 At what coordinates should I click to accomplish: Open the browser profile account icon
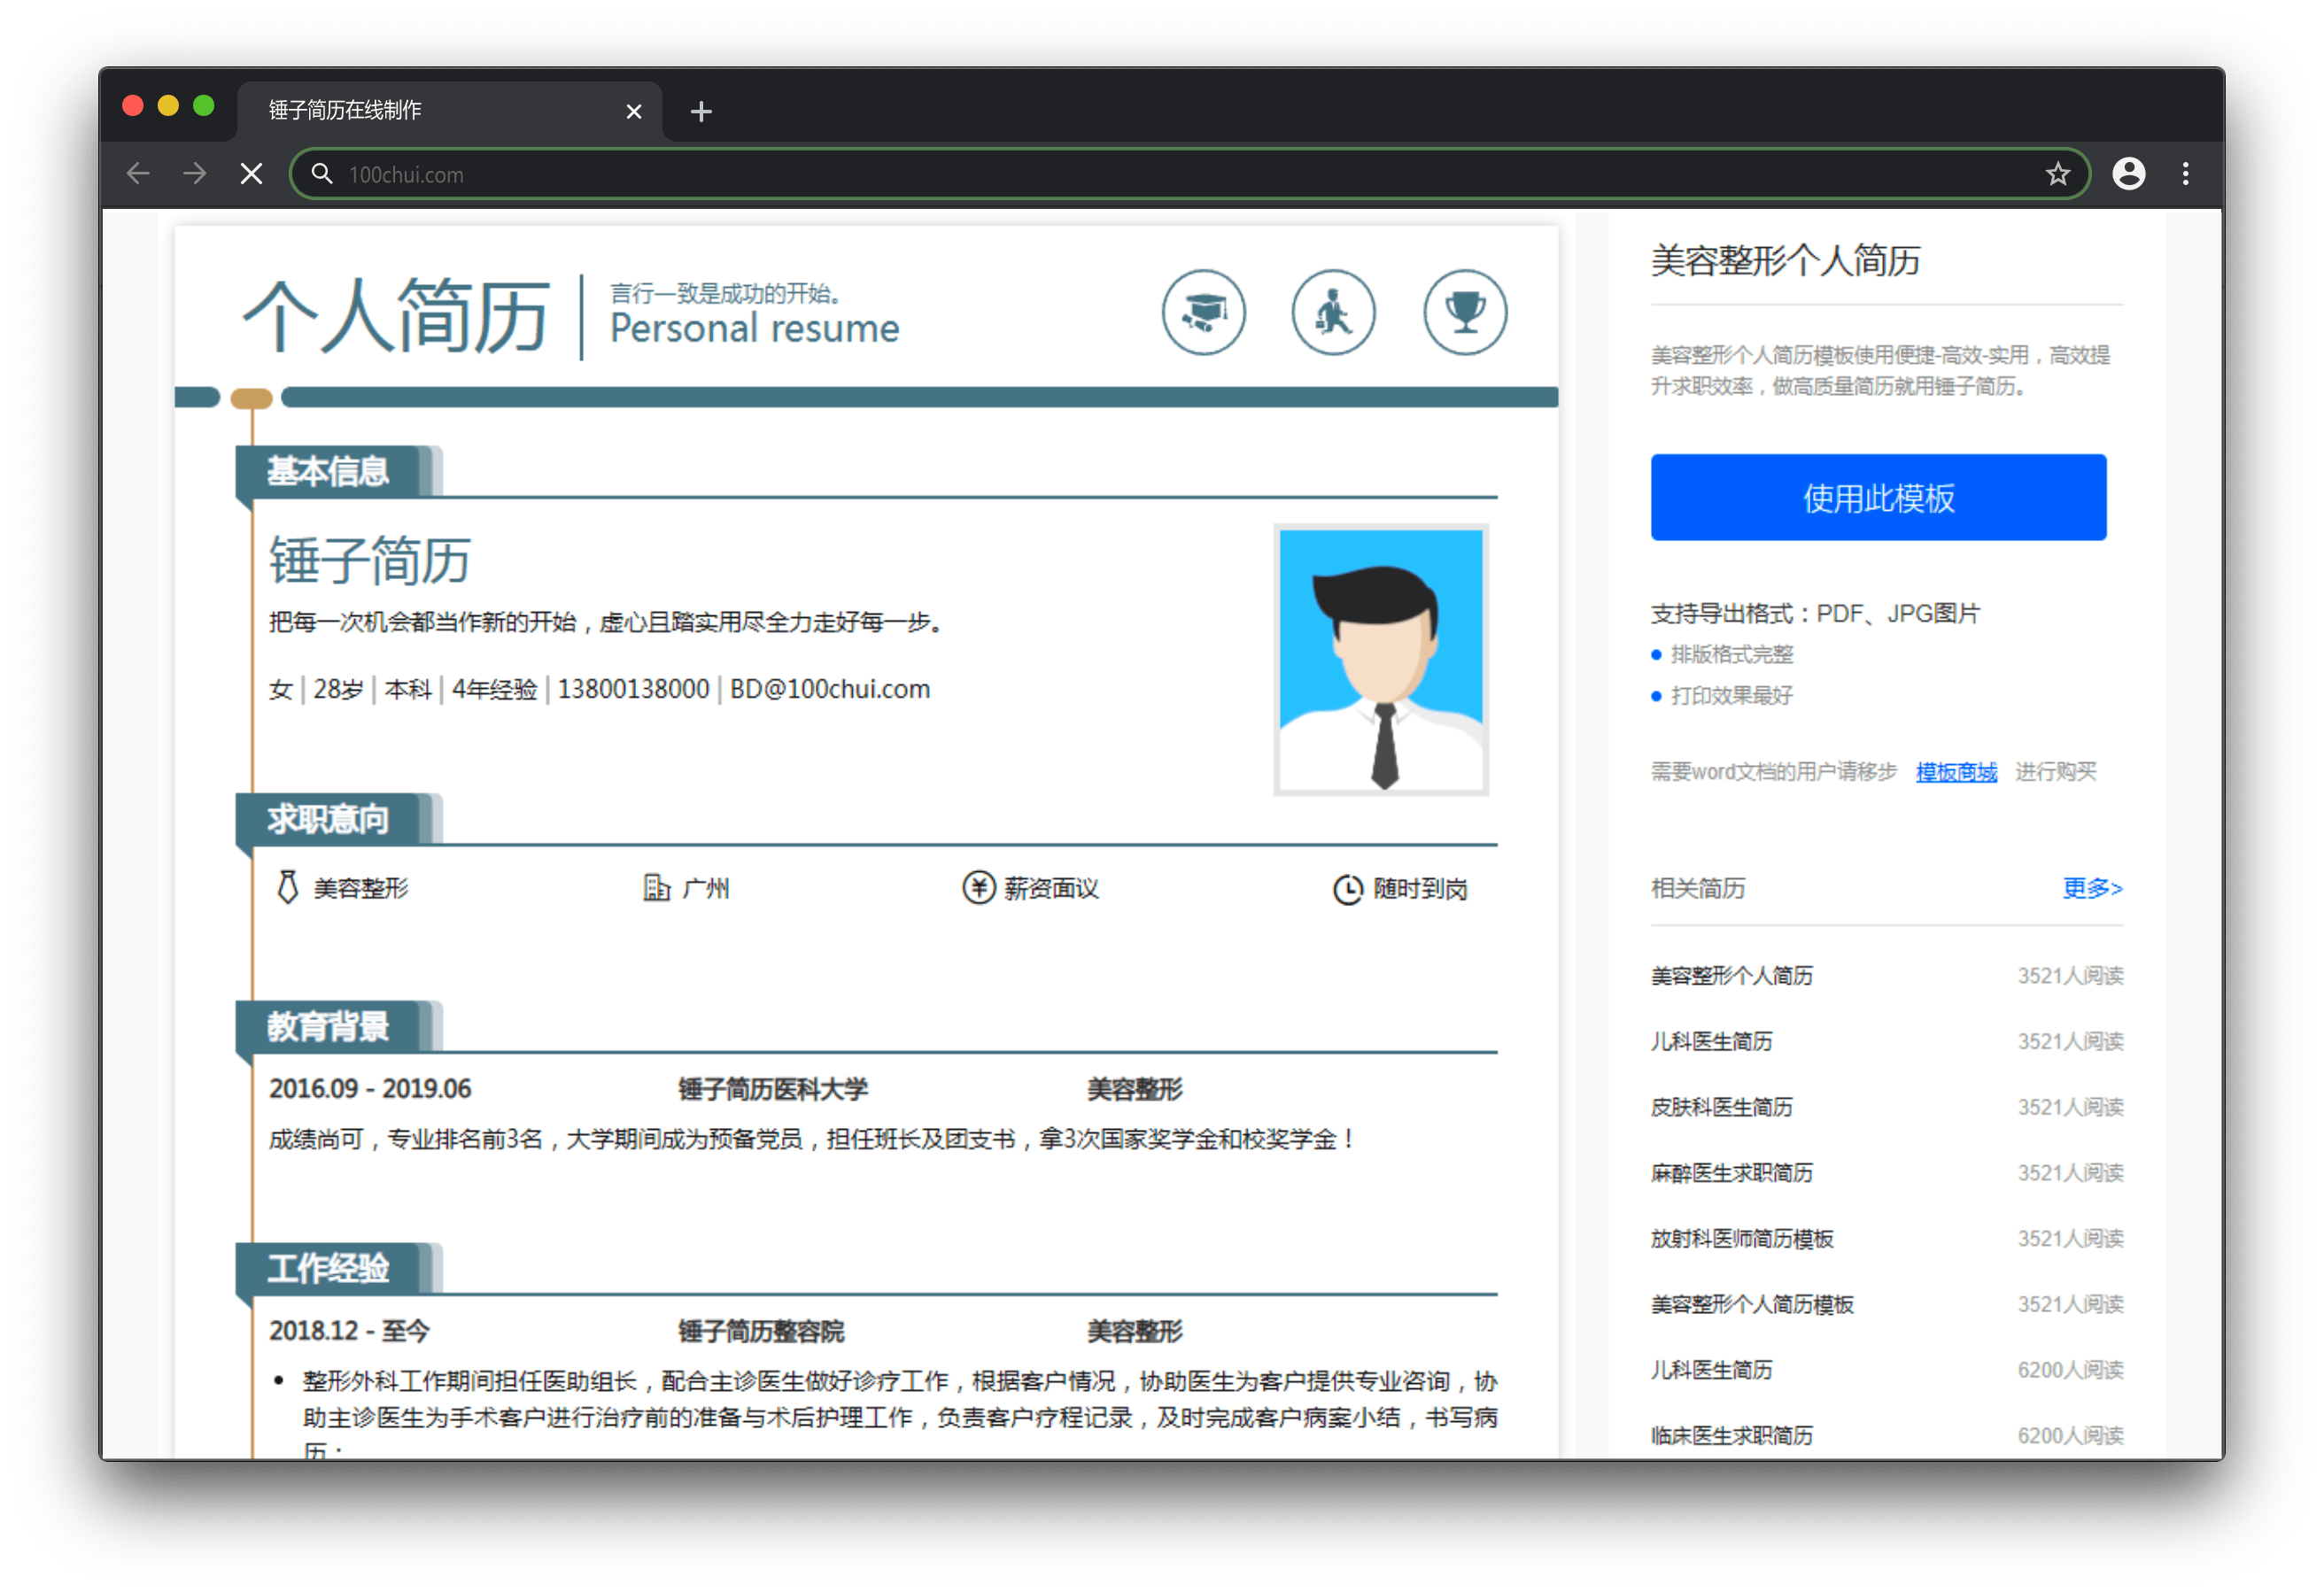pos(2128,174)
